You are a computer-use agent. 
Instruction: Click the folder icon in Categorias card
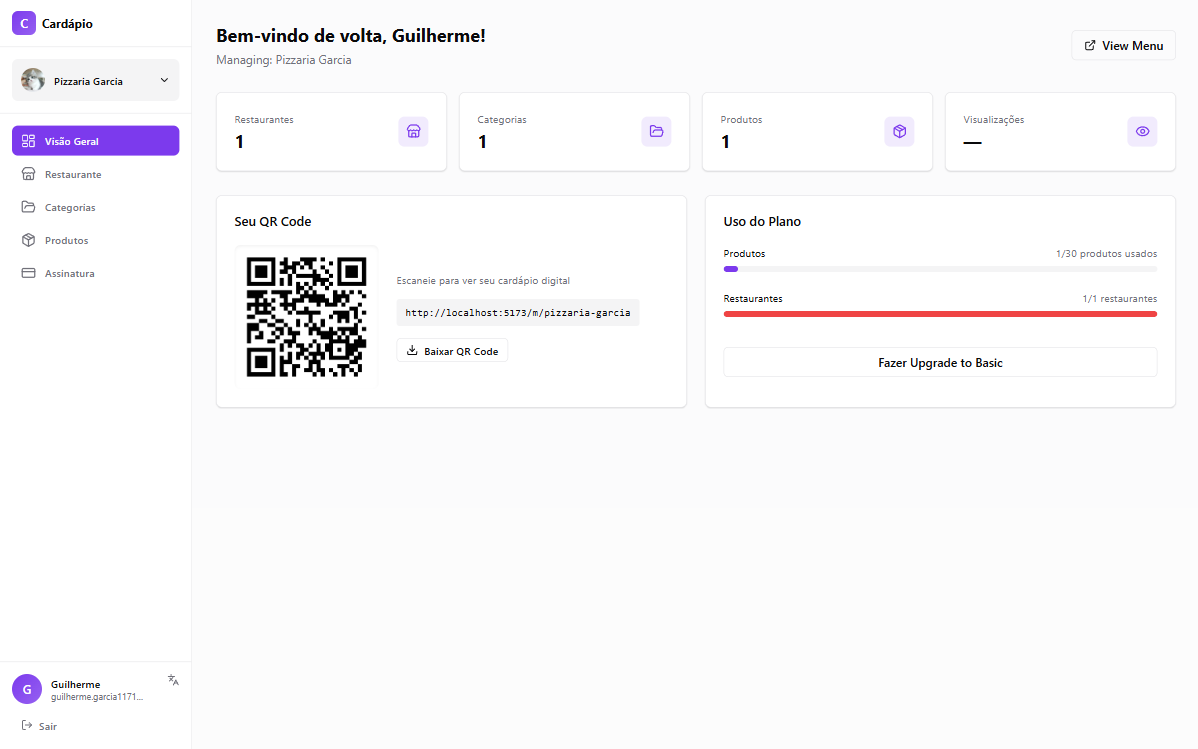tap(656, 131)
